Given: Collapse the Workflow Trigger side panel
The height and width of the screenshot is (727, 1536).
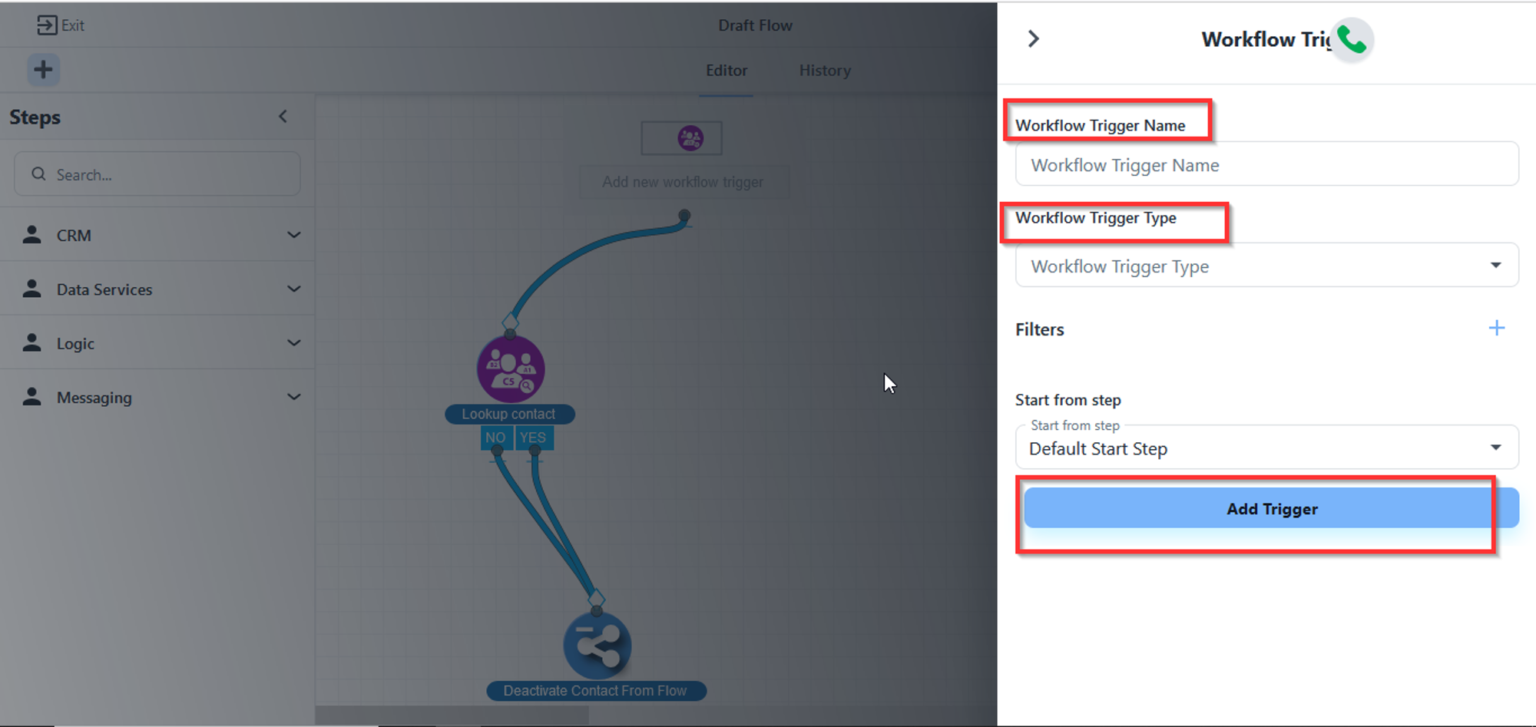Looking at the screenshot, I should click(1034, 39).
